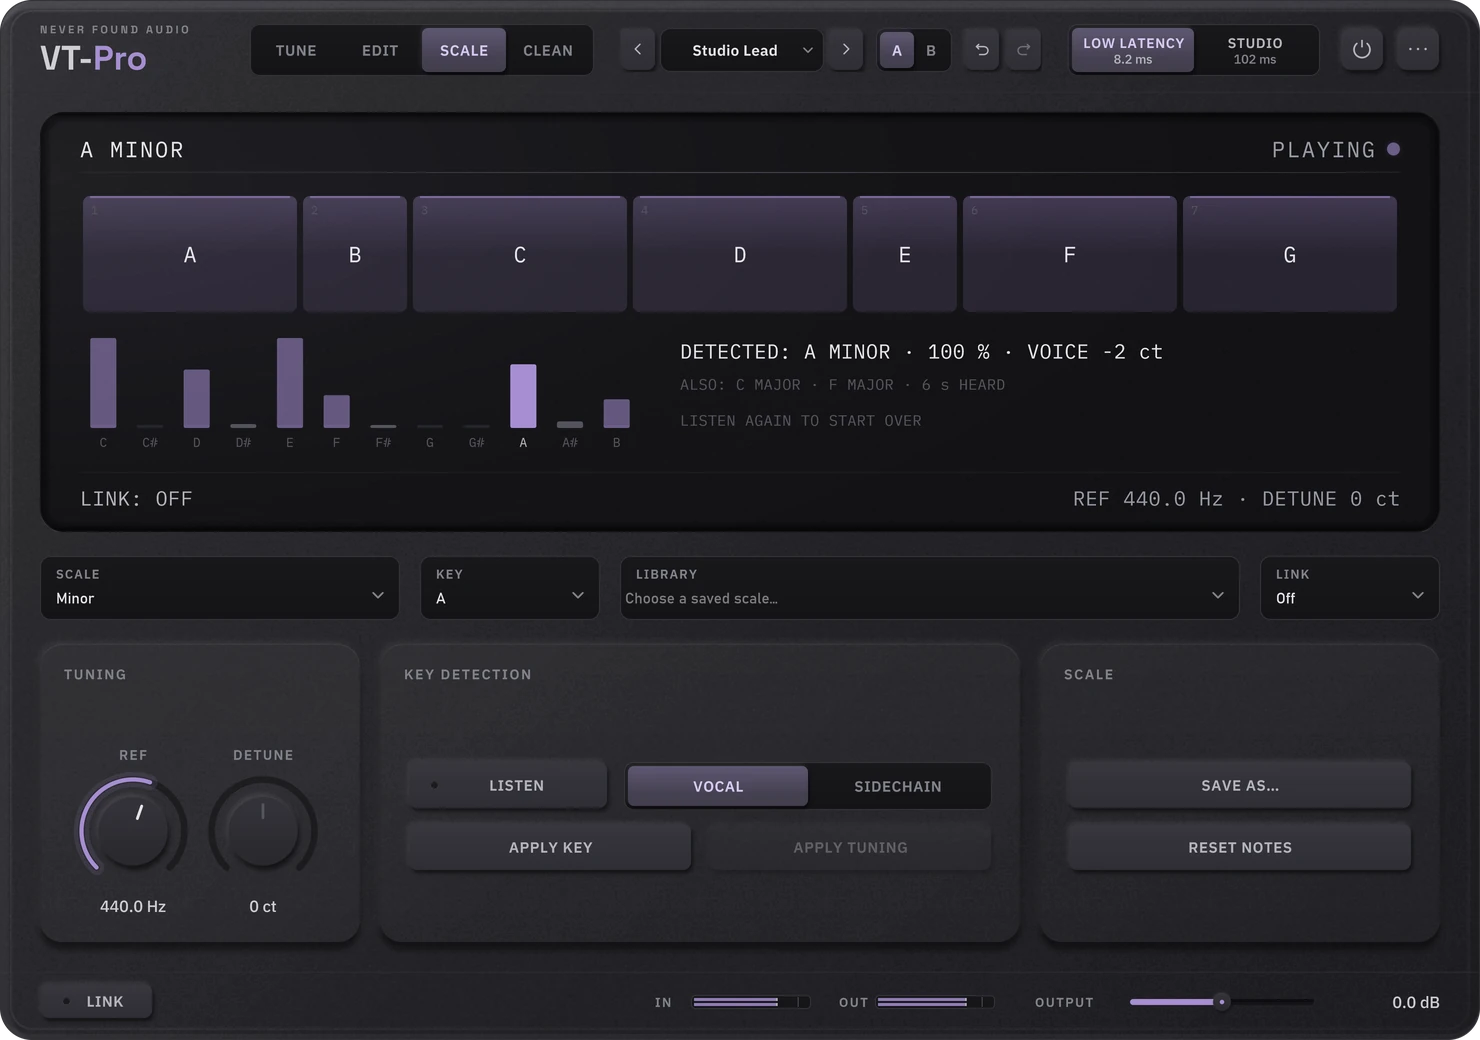Click the SAVE AS... button
The image size is (1480, 1040).
[x=1239, y=785]
